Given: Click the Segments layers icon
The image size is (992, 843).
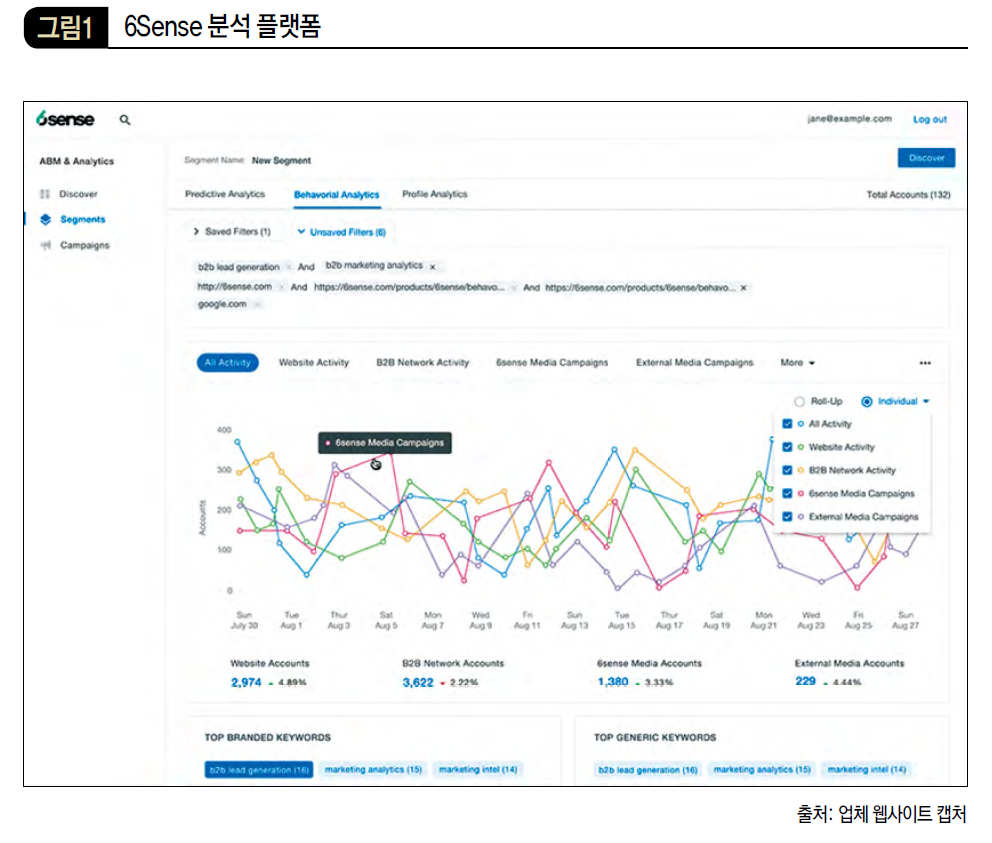Looking at the screenshot, I should coord(46,219).
